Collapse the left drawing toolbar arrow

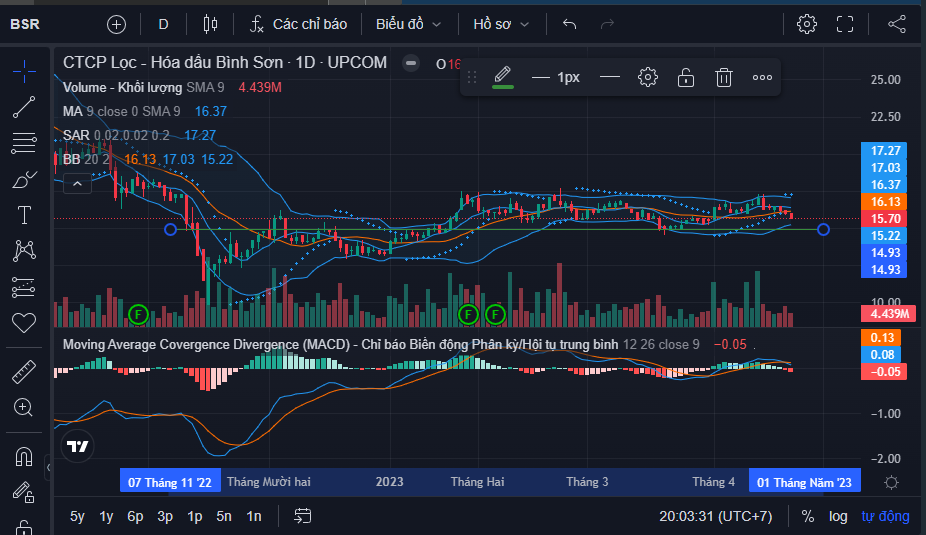coord(48,467)
